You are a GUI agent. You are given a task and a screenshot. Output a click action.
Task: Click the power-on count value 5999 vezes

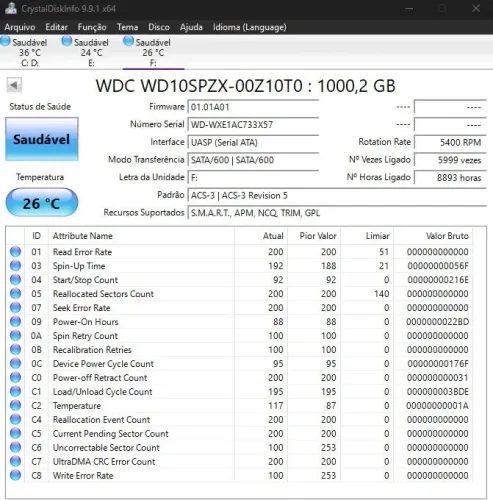450,160
